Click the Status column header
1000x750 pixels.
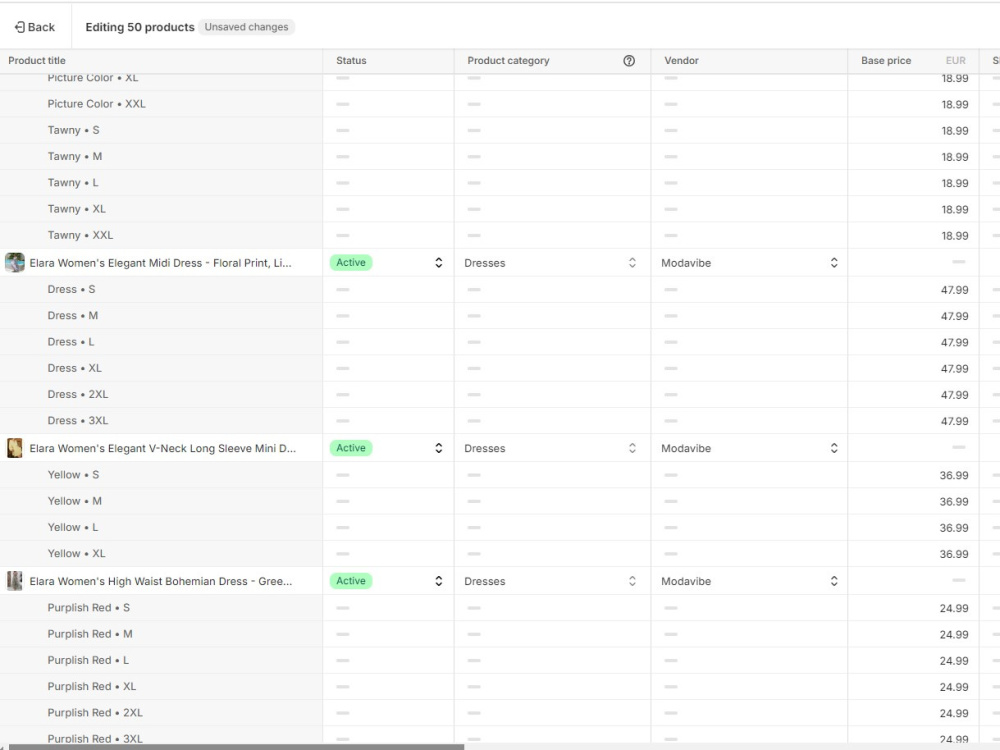[351, 61]
